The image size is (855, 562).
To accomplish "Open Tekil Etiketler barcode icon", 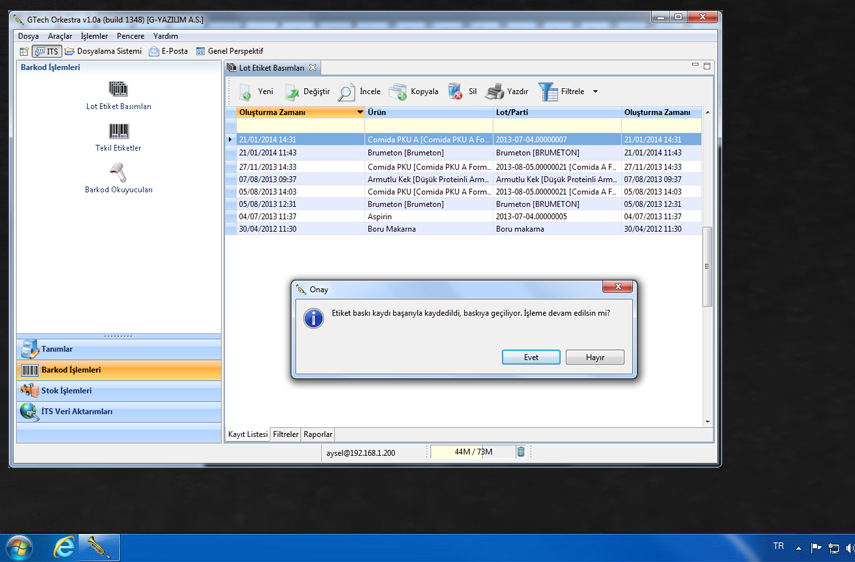I will (118, 131).
